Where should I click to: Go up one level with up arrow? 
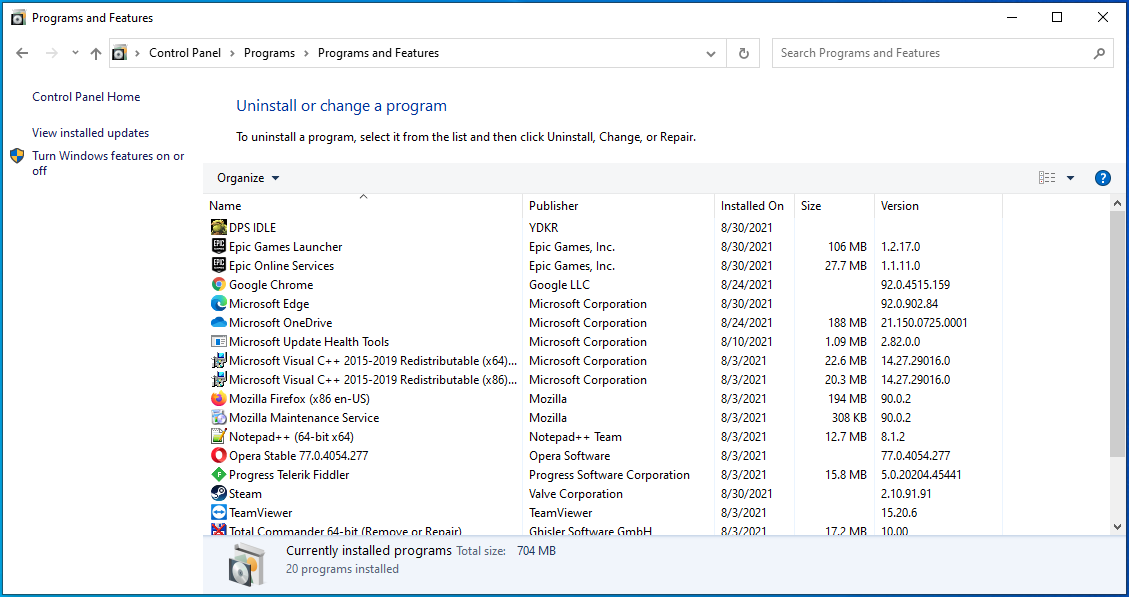(x=96, y=54)
